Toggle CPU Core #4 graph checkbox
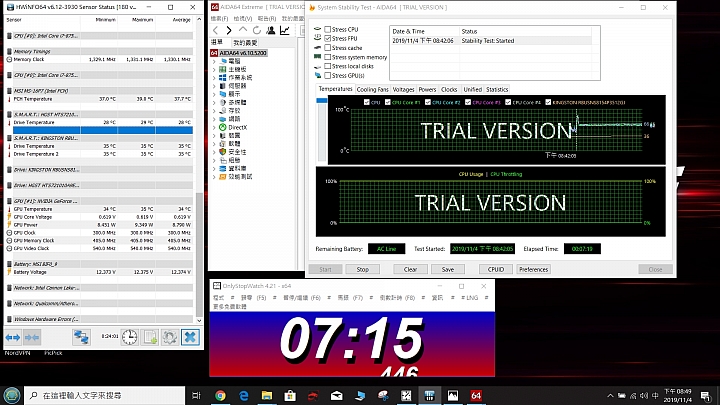Image resolution: width=720 pixels, height=405 pixels. 508,102
